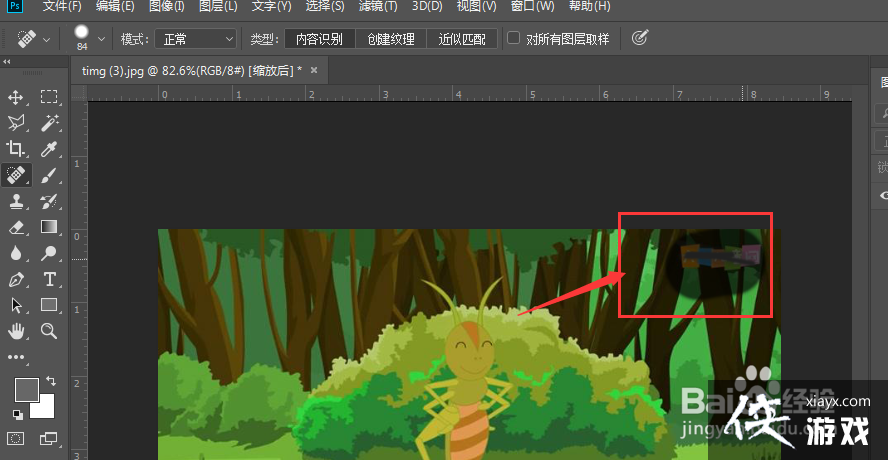Toggle the pressure-for-size icon in options bar
The image size is (888, 460).
coord(640,39)
